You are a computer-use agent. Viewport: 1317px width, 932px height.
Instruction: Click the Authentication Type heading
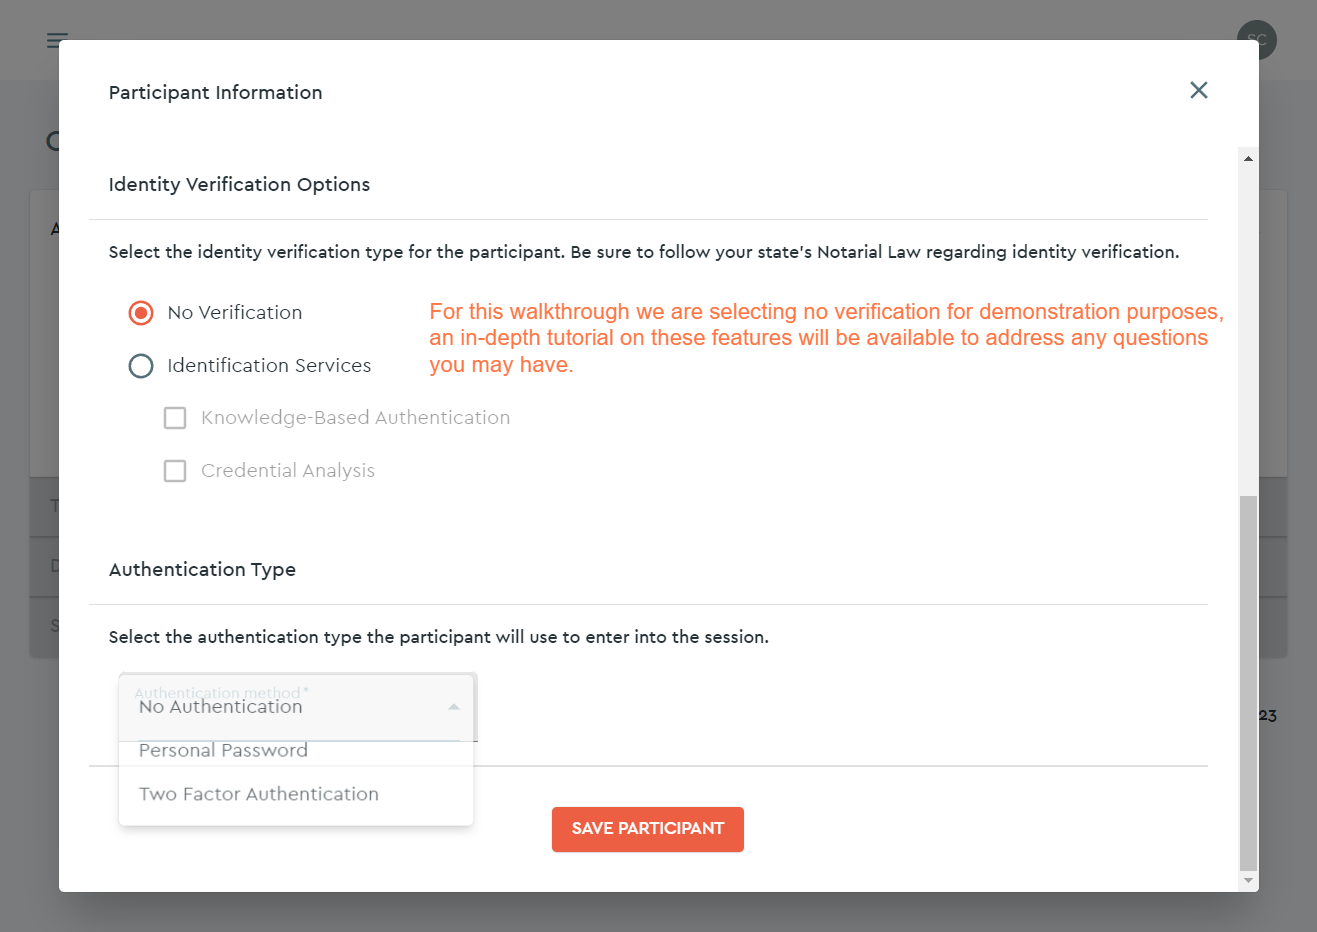tap(202, 570)
